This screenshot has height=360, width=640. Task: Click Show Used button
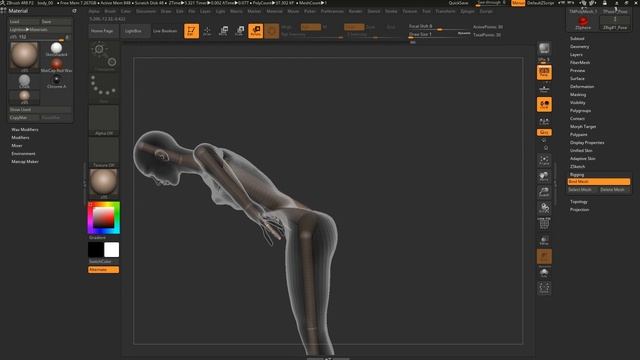[x=40, y=110]
